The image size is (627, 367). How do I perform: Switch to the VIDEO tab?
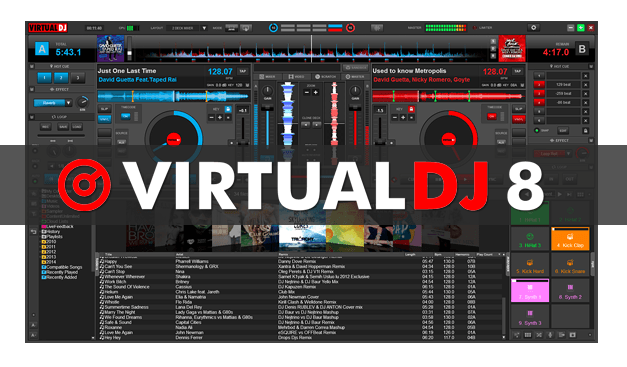point(297,76)
